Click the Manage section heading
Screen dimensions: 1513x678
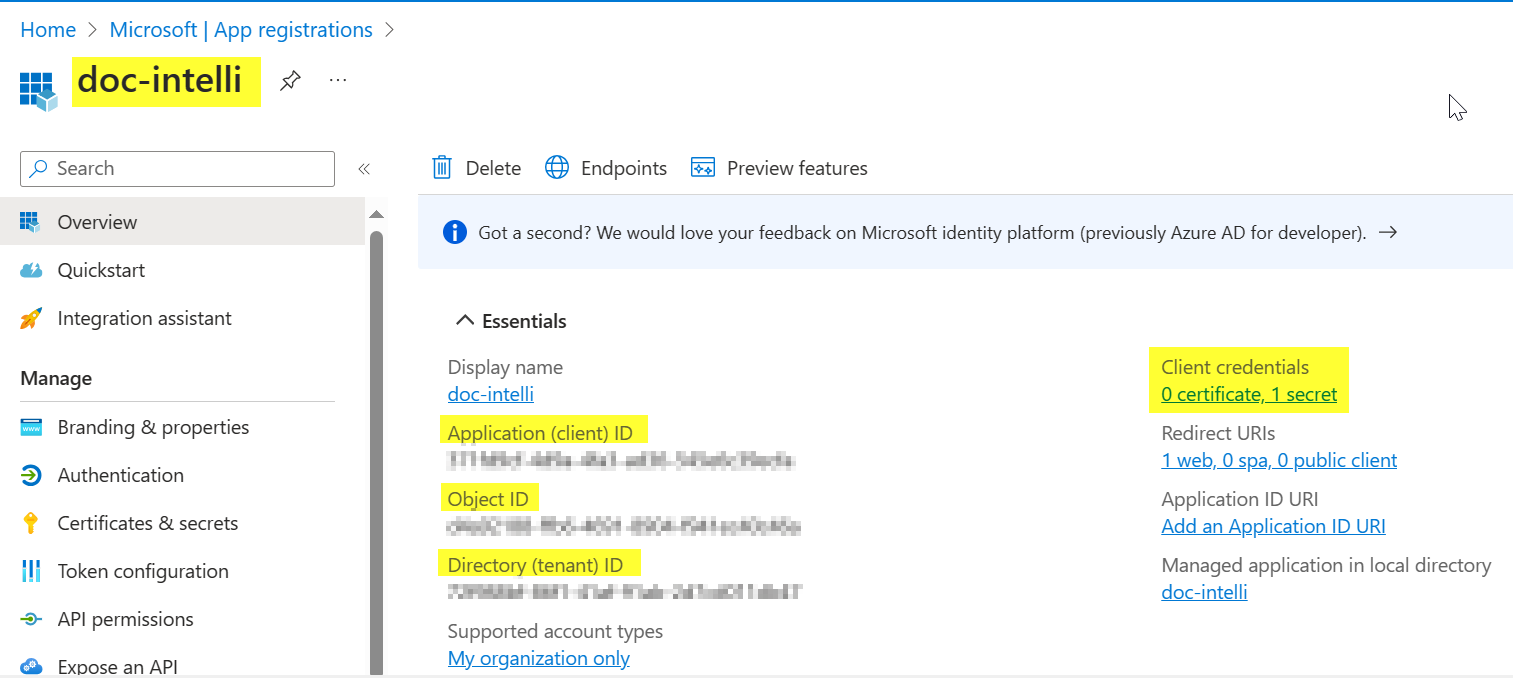click(x=56, y=378)
